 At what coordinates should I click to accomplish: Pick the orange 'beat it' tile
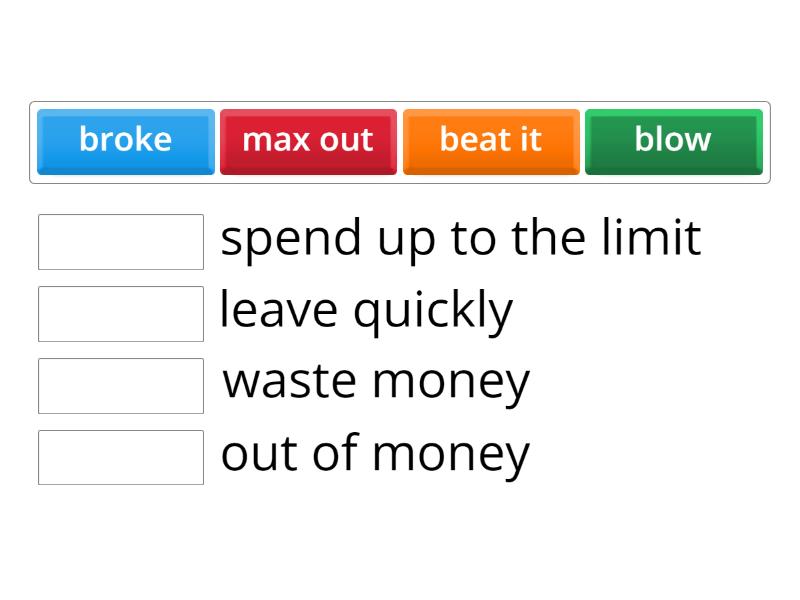(x=491, y=141)
